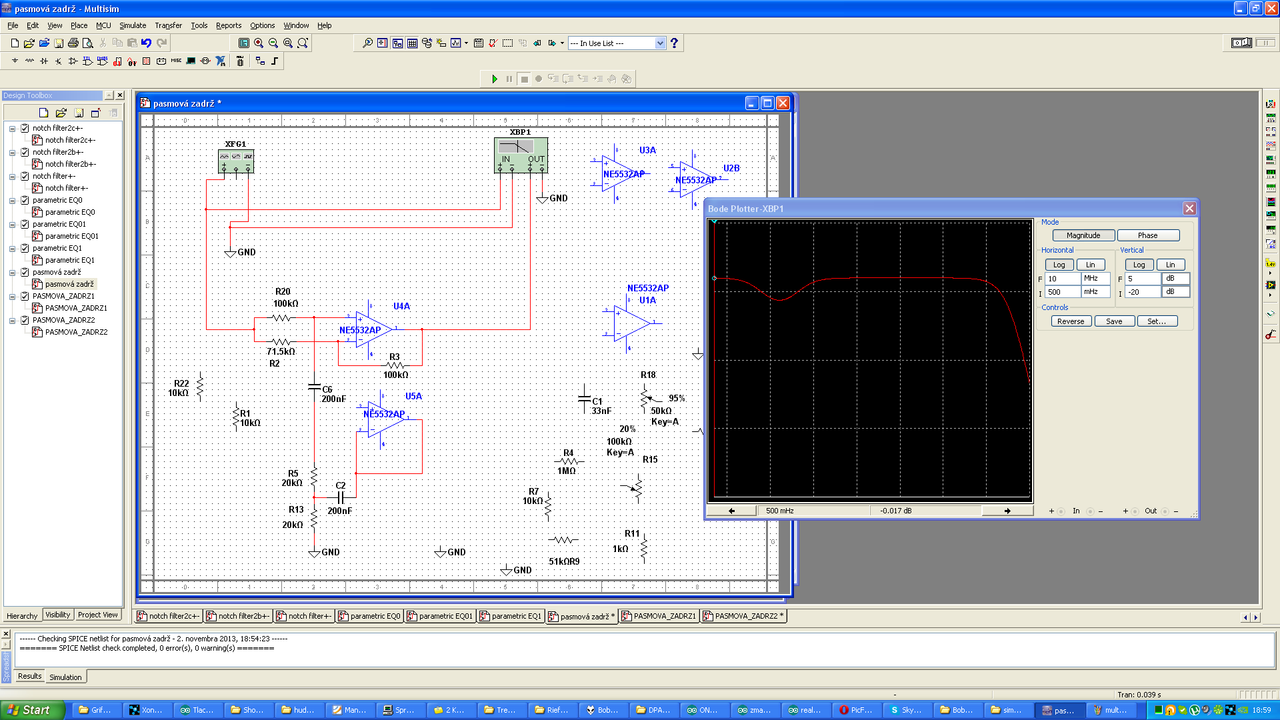Uncheck the notch filter2c+- design checkbox

25,128
